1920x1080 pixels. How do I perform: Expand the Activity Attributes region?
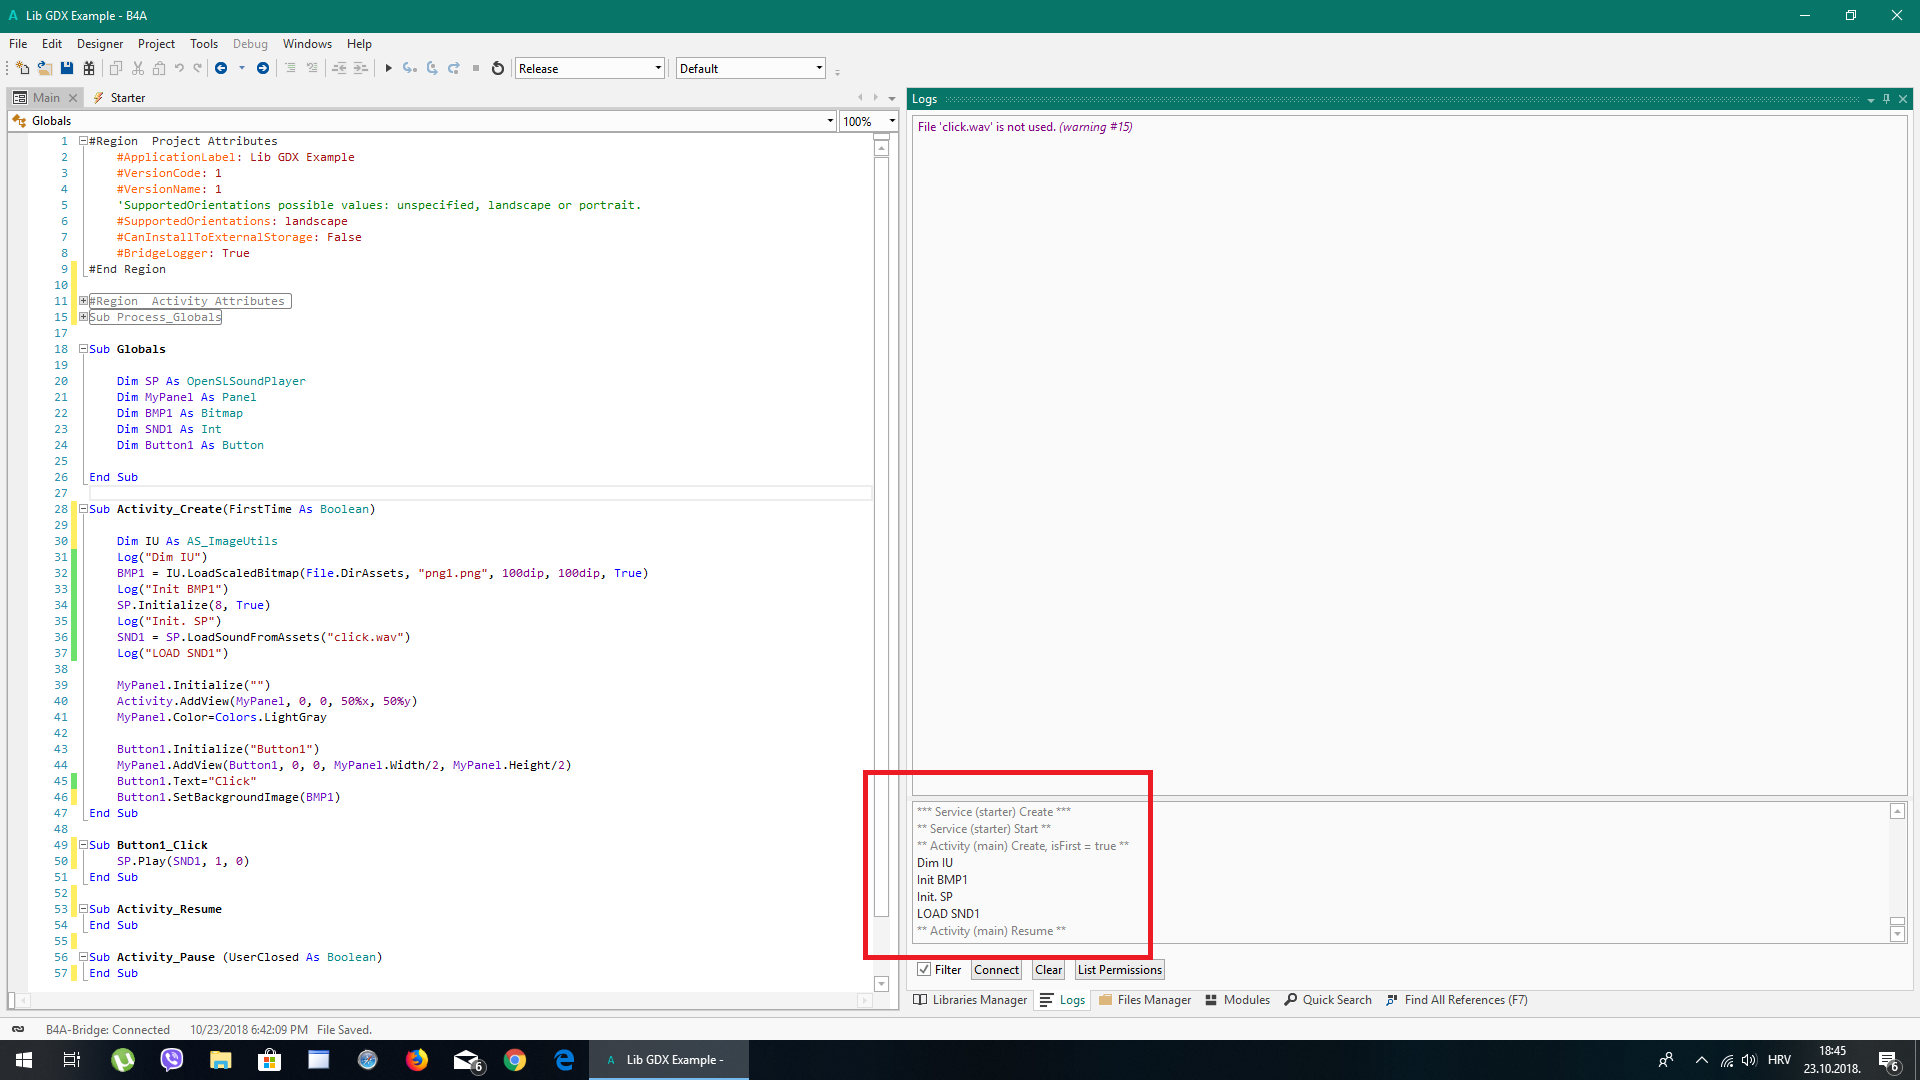point(84,301)
